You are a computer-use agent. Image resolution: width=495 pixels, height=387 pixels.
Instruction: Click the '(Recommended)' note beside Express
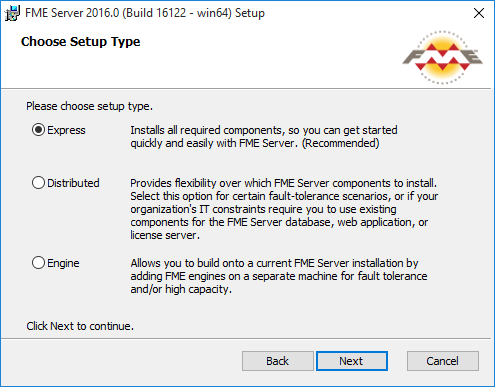[341, 143]
